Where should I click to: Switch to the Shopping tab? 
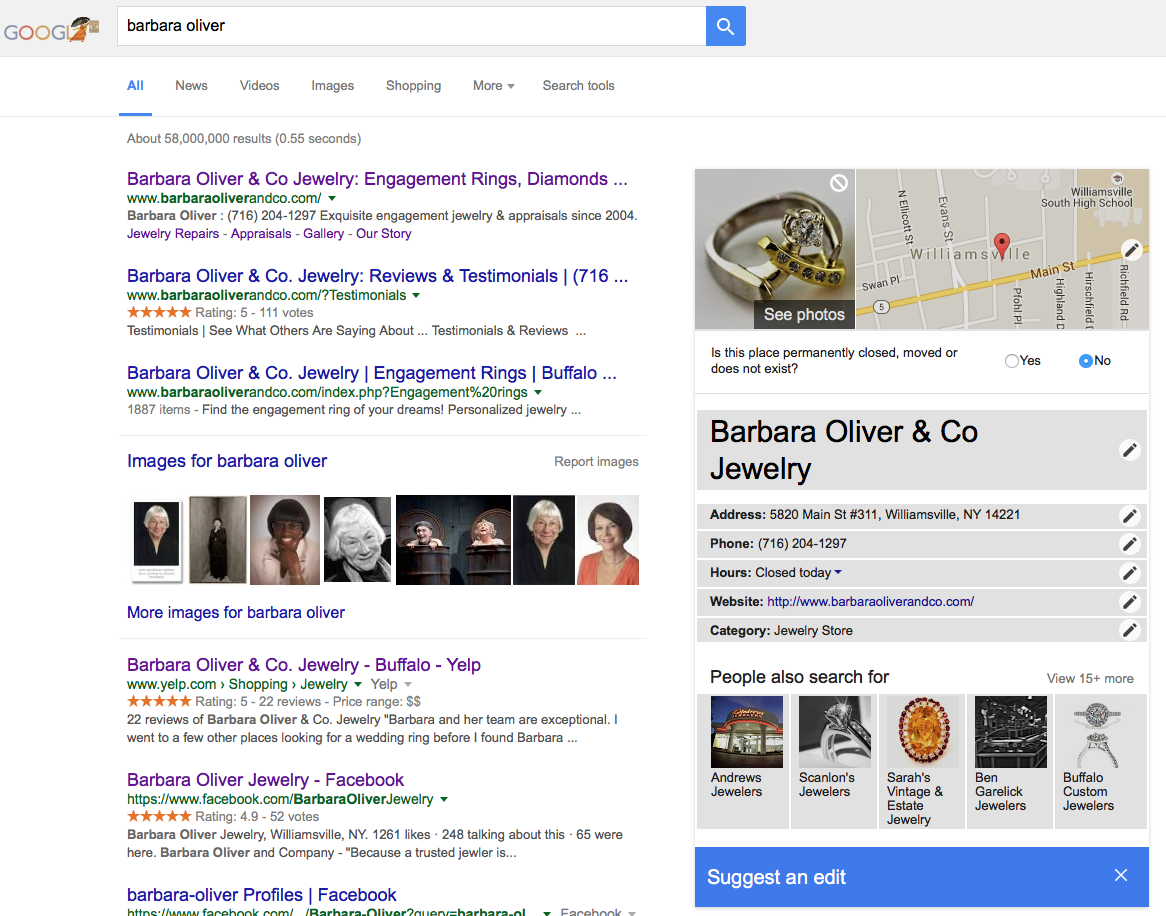[413, 86]
